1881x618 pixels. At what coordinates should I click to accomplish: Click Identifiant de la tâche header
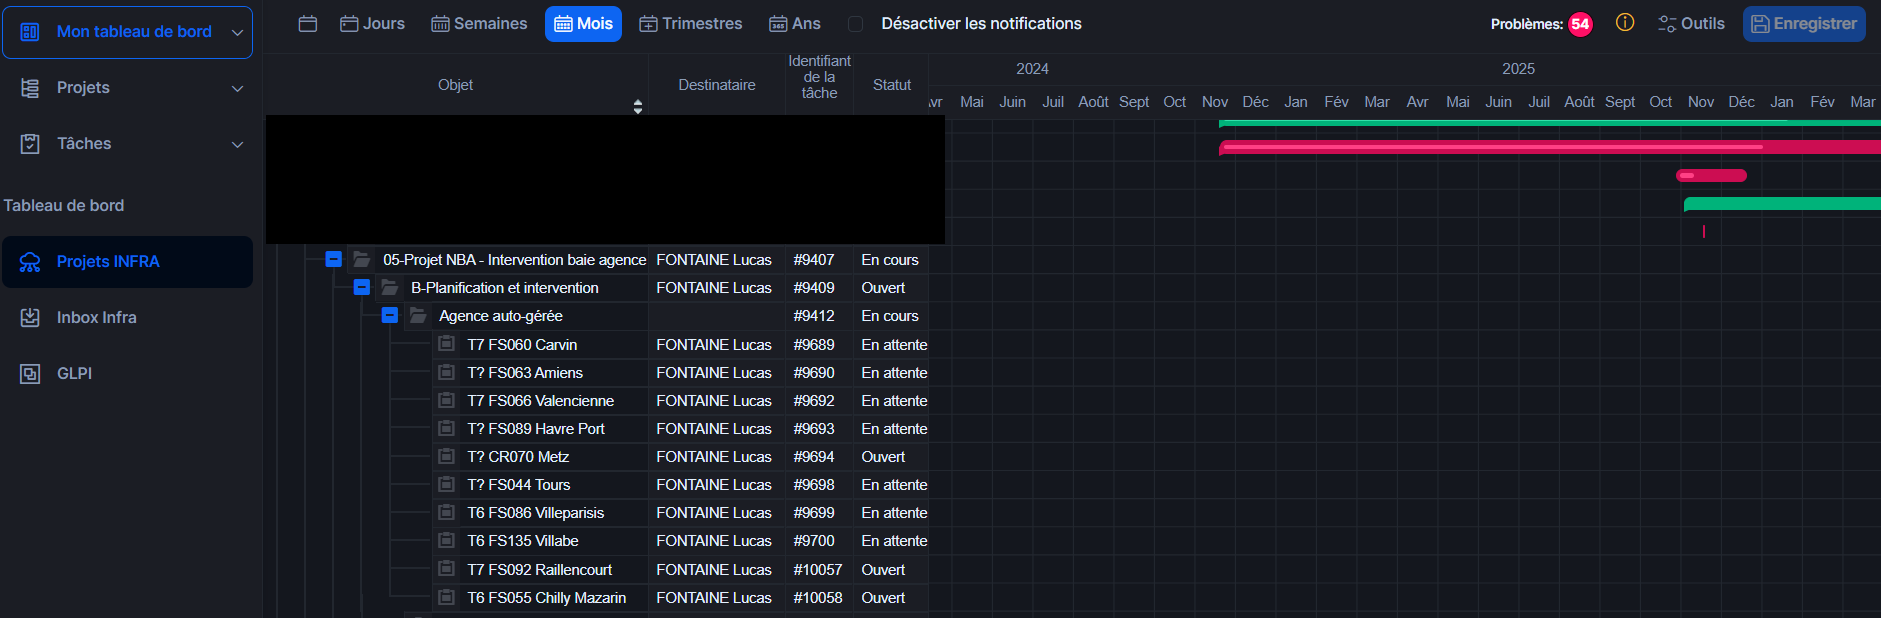[819, 77]
